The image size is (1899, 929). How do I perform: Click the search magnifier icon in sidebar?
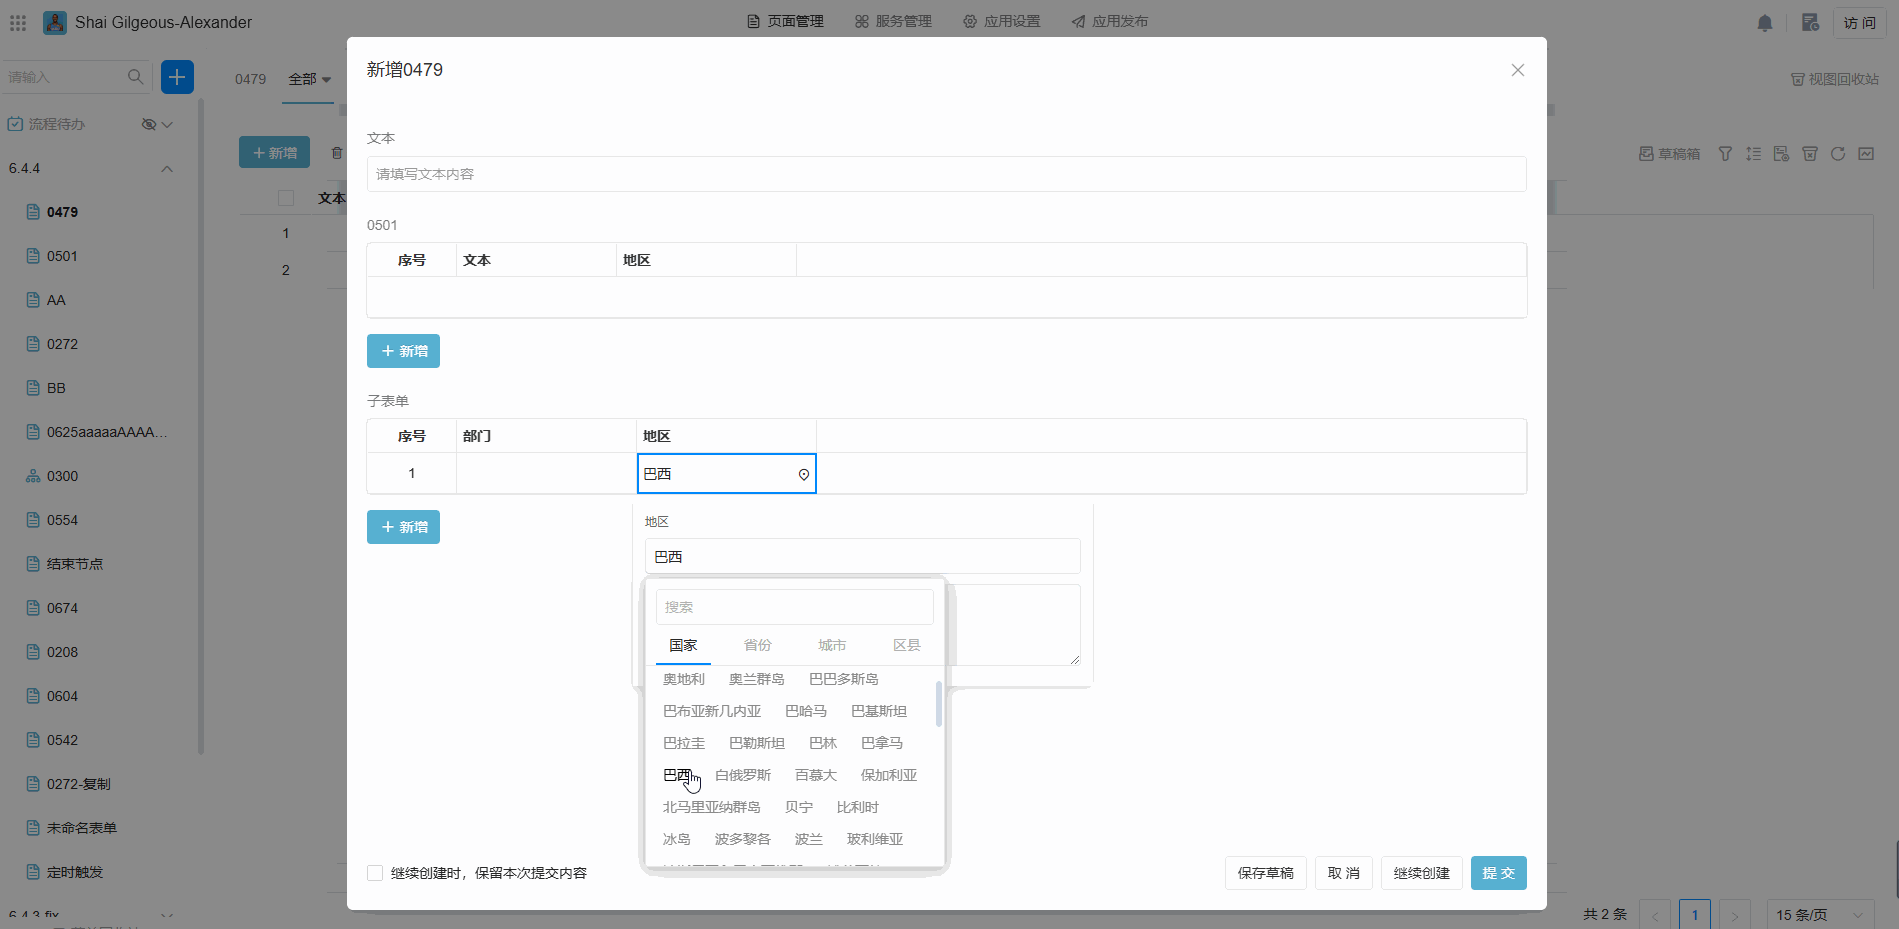pyautogui.click(x=136, y=77)
